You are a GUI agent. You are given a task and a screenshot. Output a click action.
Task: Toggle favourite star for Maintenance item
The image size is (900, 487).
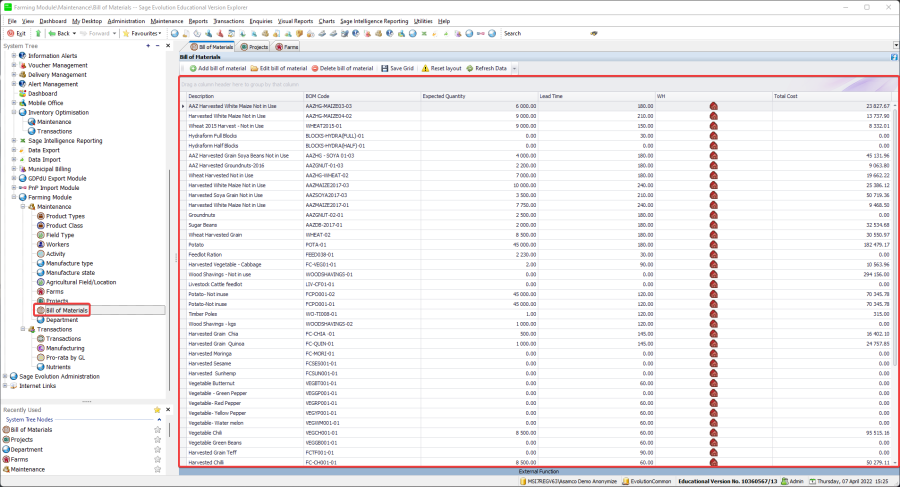pos(157,469)
